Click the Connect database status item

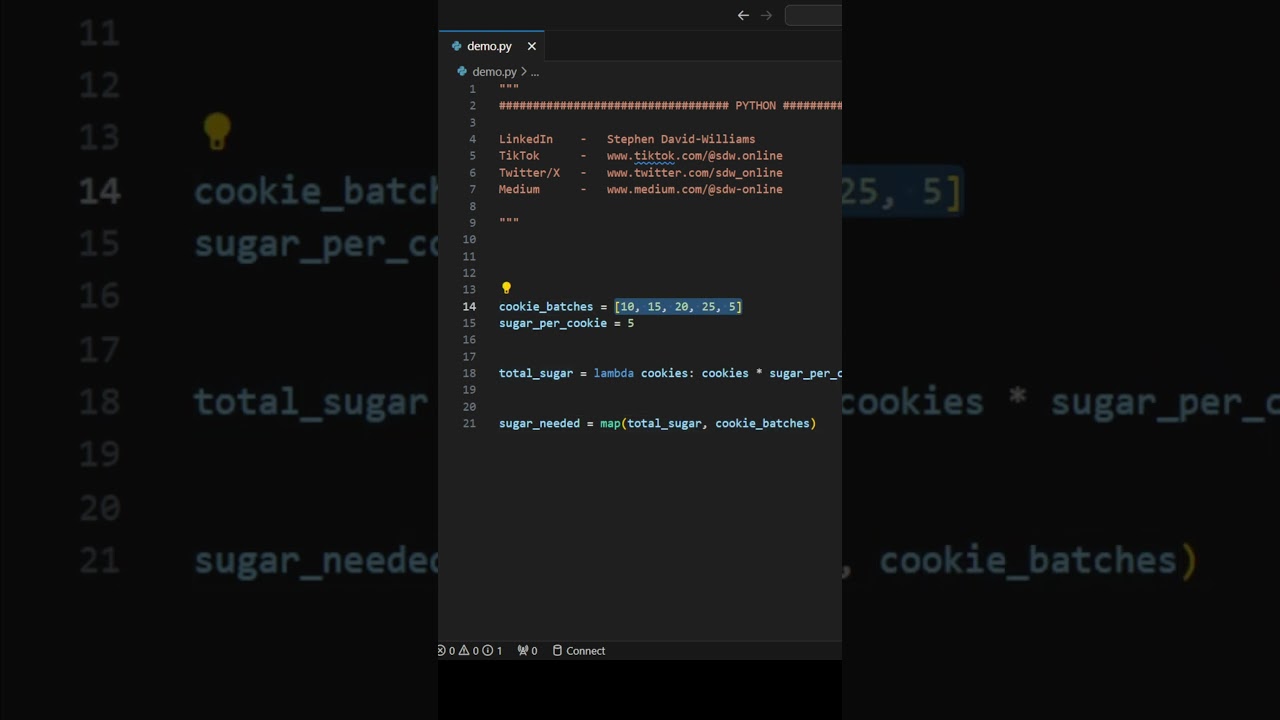(x=579, y=651)
